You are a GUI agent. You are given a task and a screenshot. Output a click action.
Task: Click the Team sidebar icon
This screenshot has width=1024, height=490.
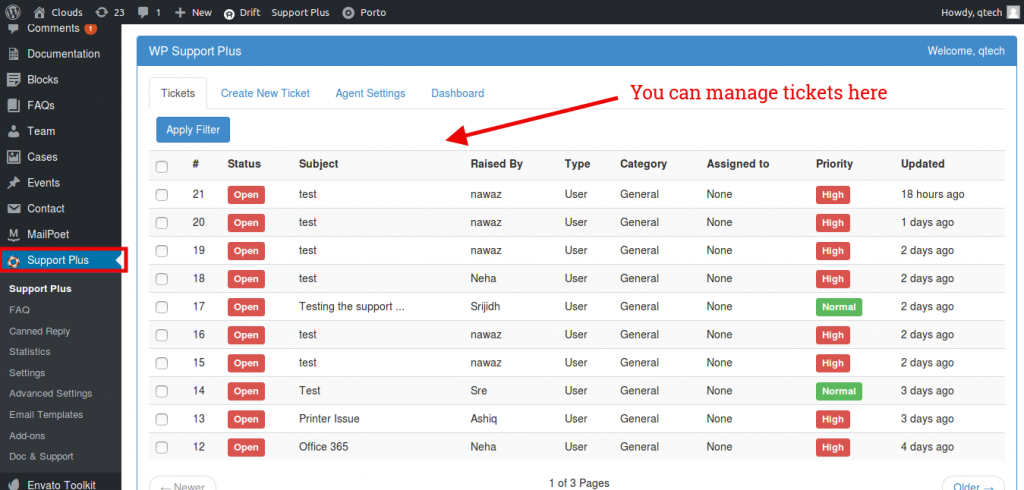click(x=14, y=131)
